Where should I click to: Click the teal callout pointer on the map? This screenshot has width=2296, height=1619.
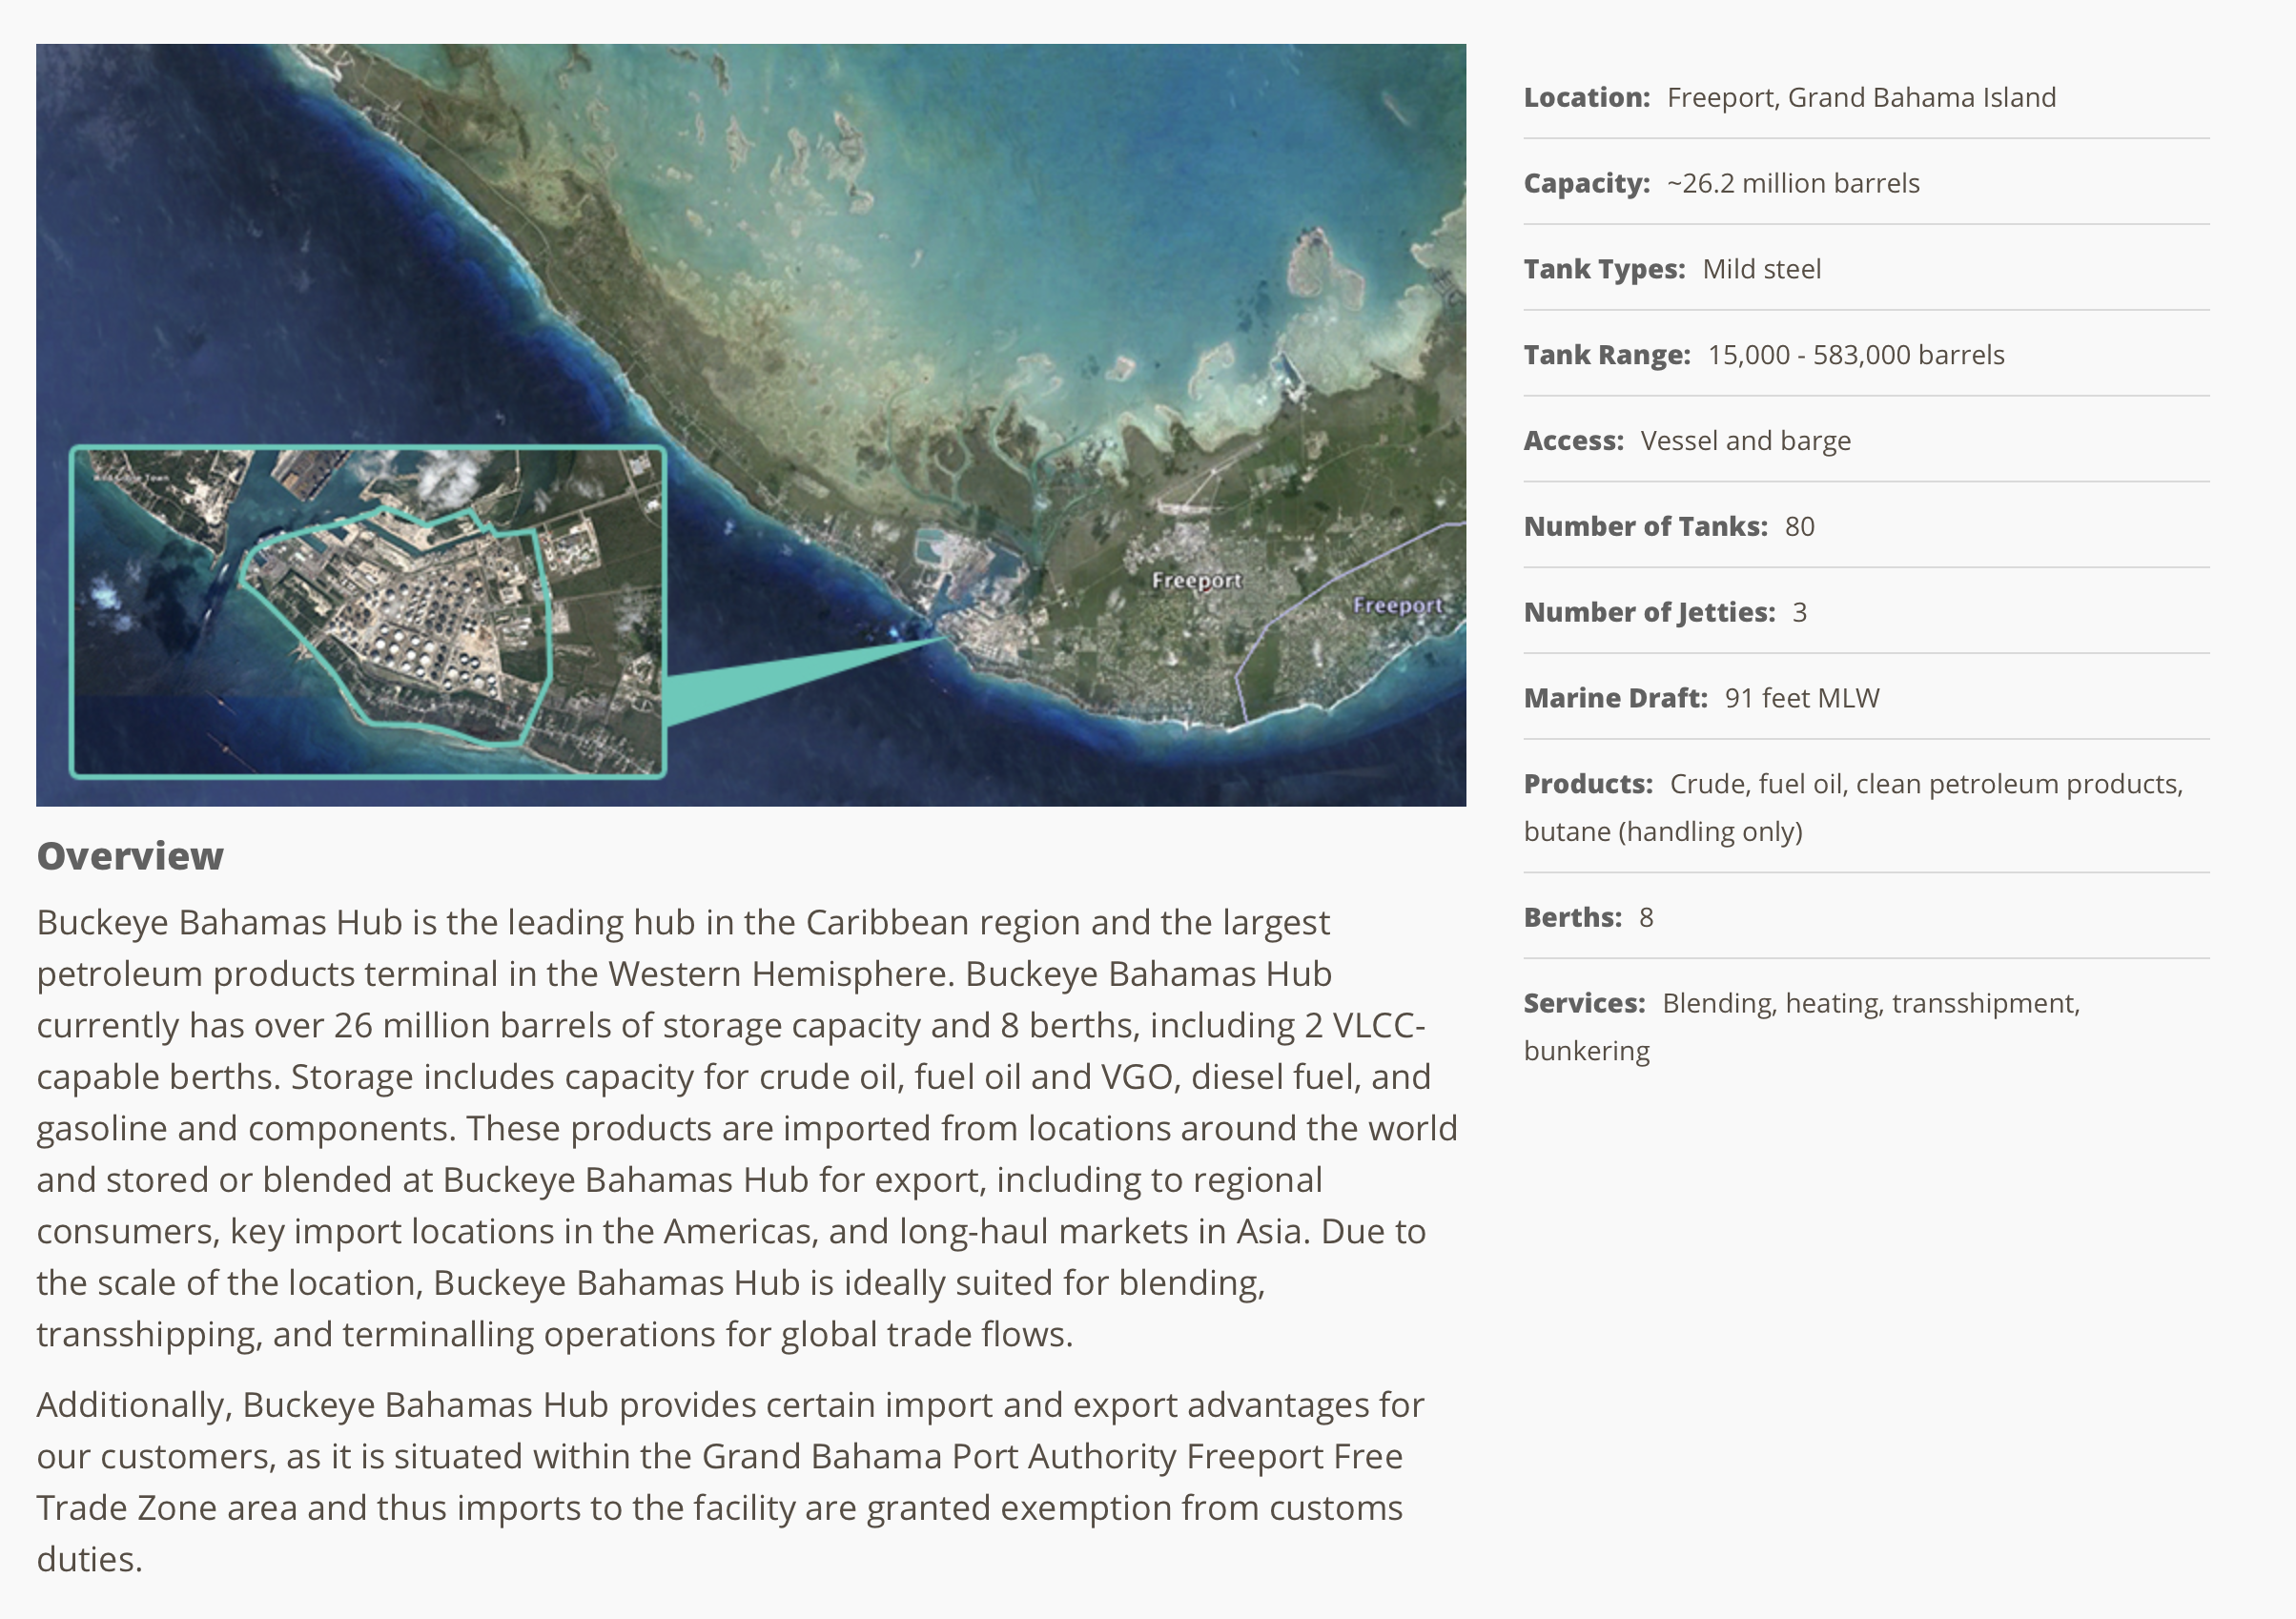pyautogui.click(x=806, y=680)
